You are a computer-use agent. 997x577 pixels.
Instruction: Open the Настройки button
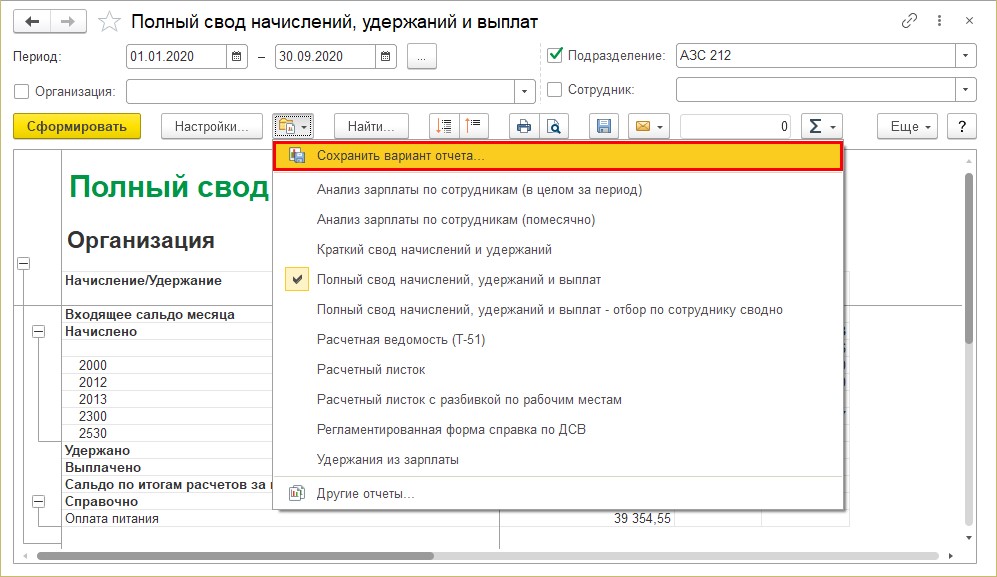coord(212,127)
